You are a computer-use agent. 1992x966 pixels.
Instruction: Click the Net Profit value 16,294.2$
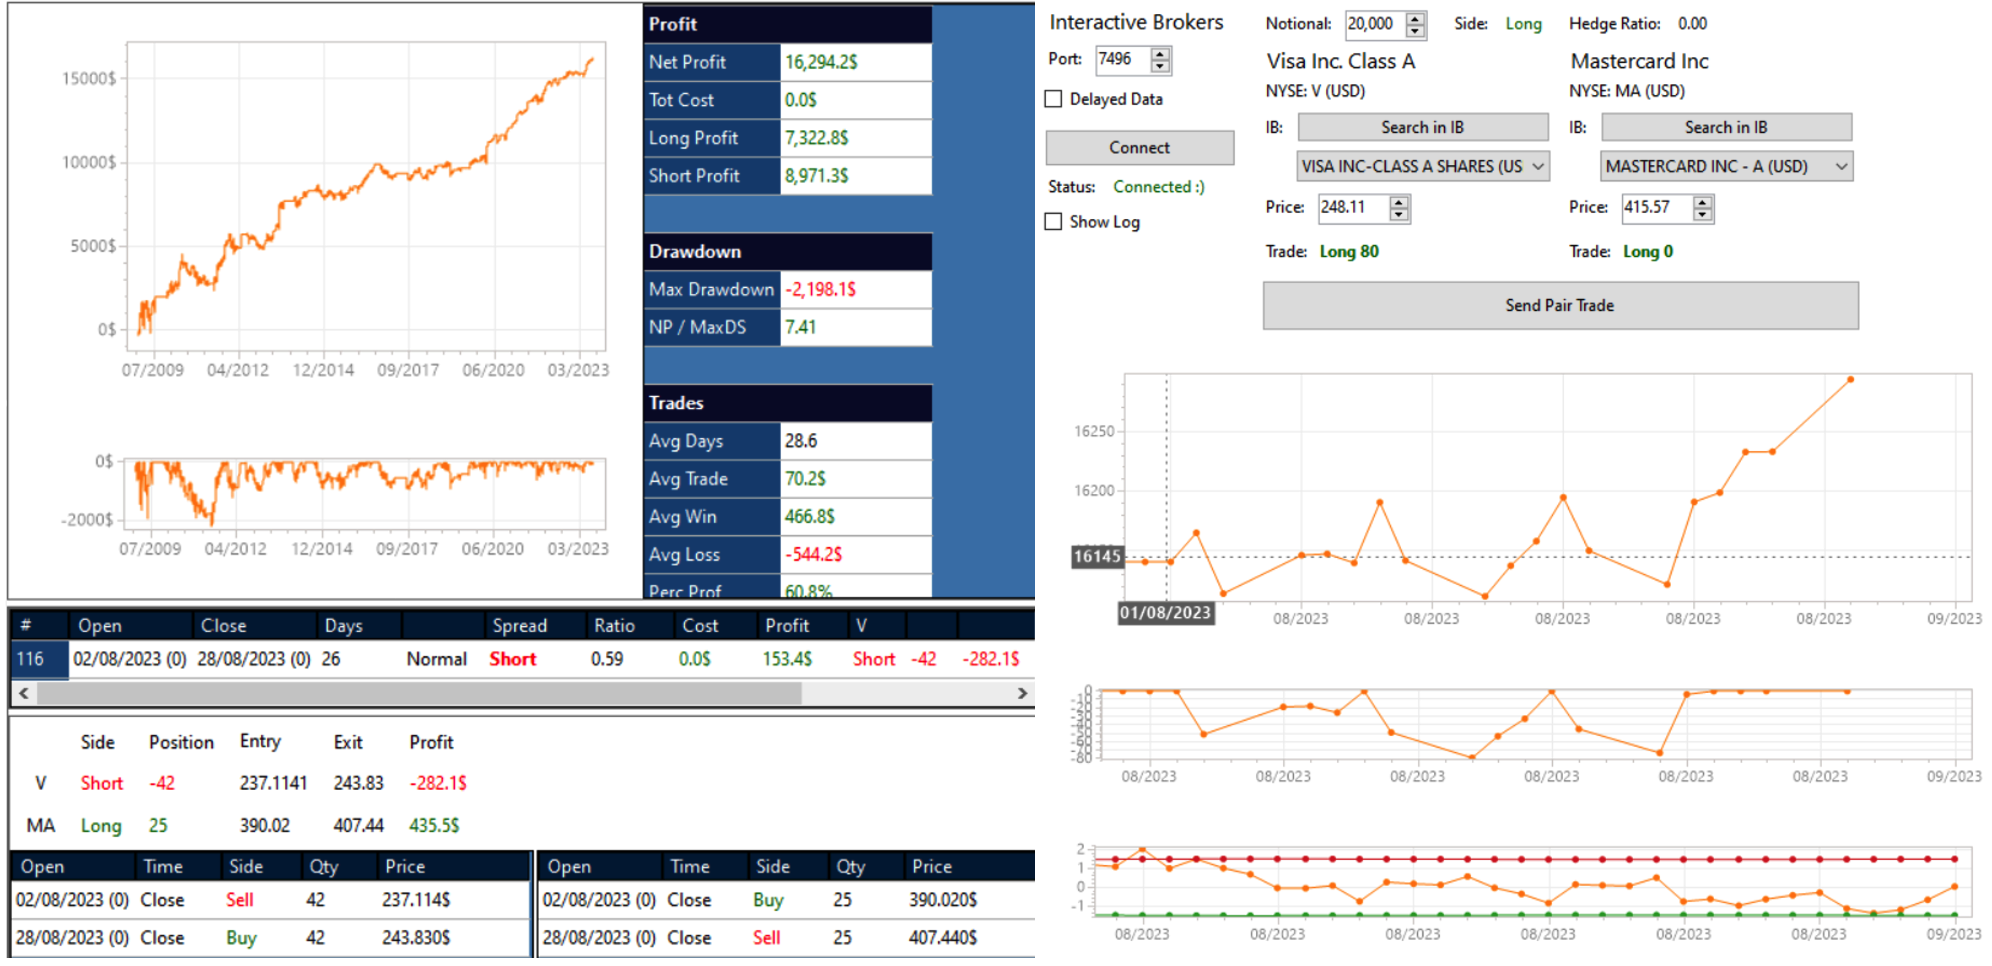click(x=821, y=62)
